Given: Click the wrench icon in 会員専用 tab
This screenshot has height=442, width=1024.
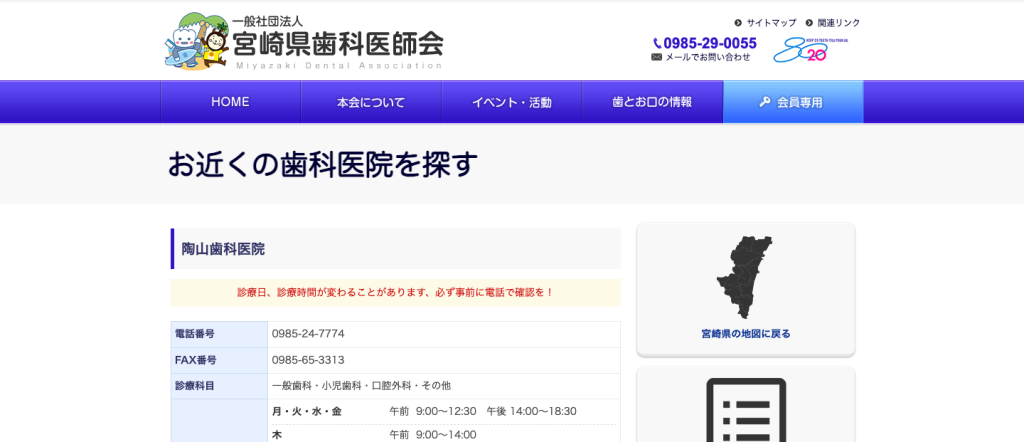Looking at the screenshot, I should coord(765,102).
